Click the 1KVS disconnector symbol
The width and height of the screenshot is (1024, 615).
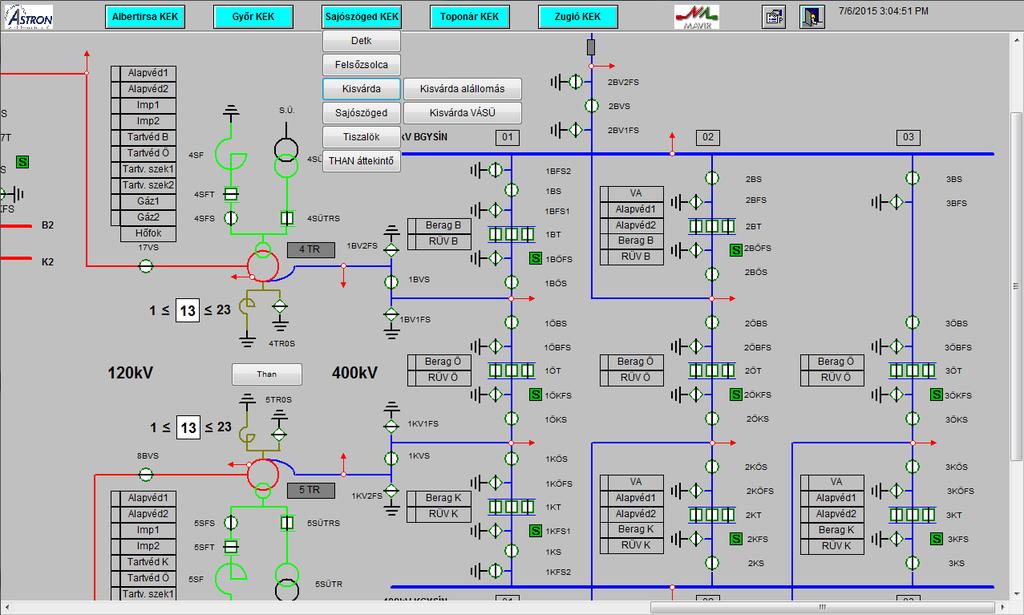(x=391, y=458)
